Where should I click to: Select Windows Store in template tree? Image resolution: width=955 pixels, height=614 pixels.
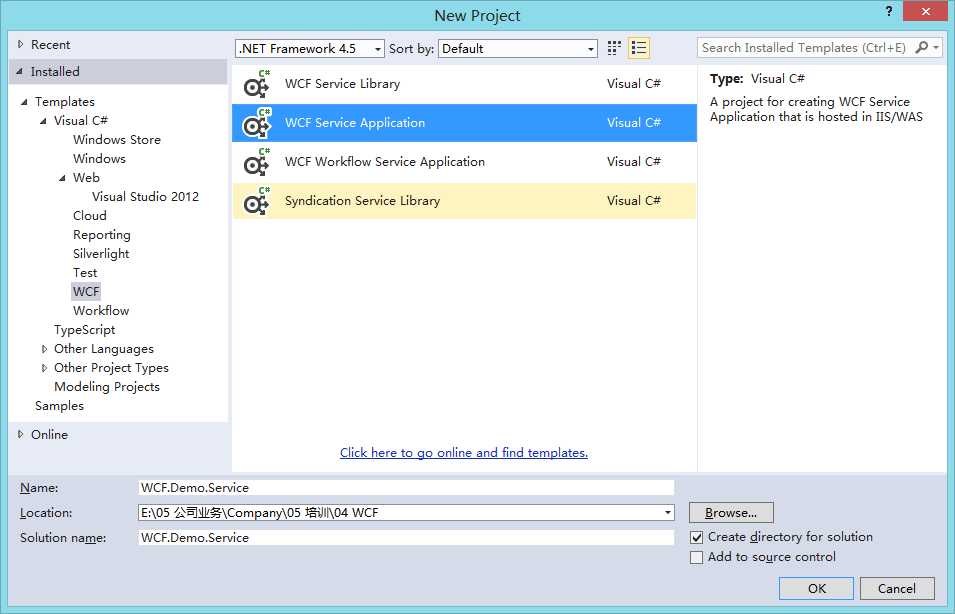pos(117,139)
